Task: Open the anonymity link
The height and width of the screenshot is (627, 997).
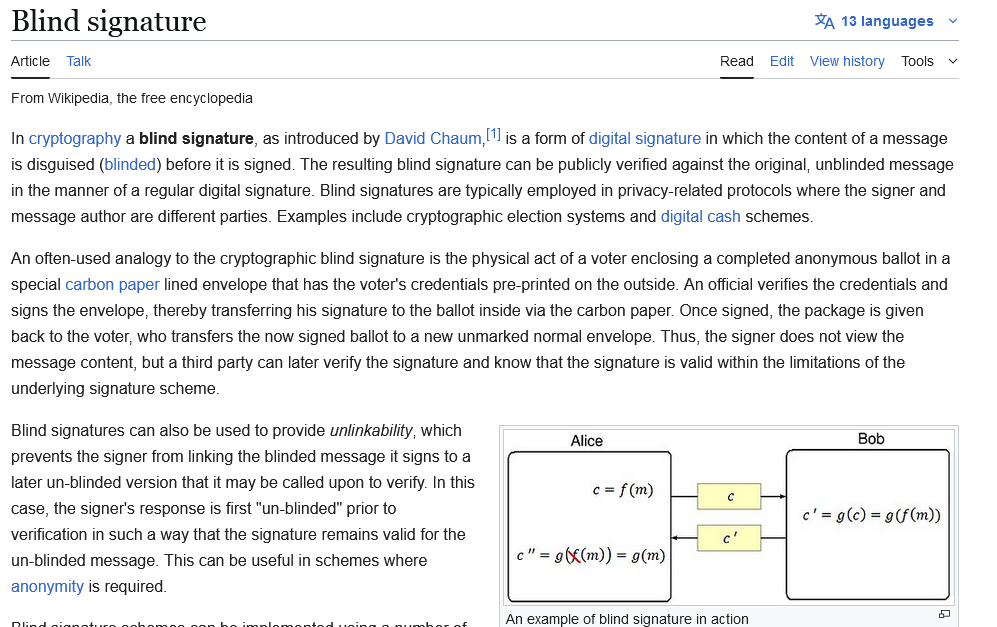Action: click(47, 586)
